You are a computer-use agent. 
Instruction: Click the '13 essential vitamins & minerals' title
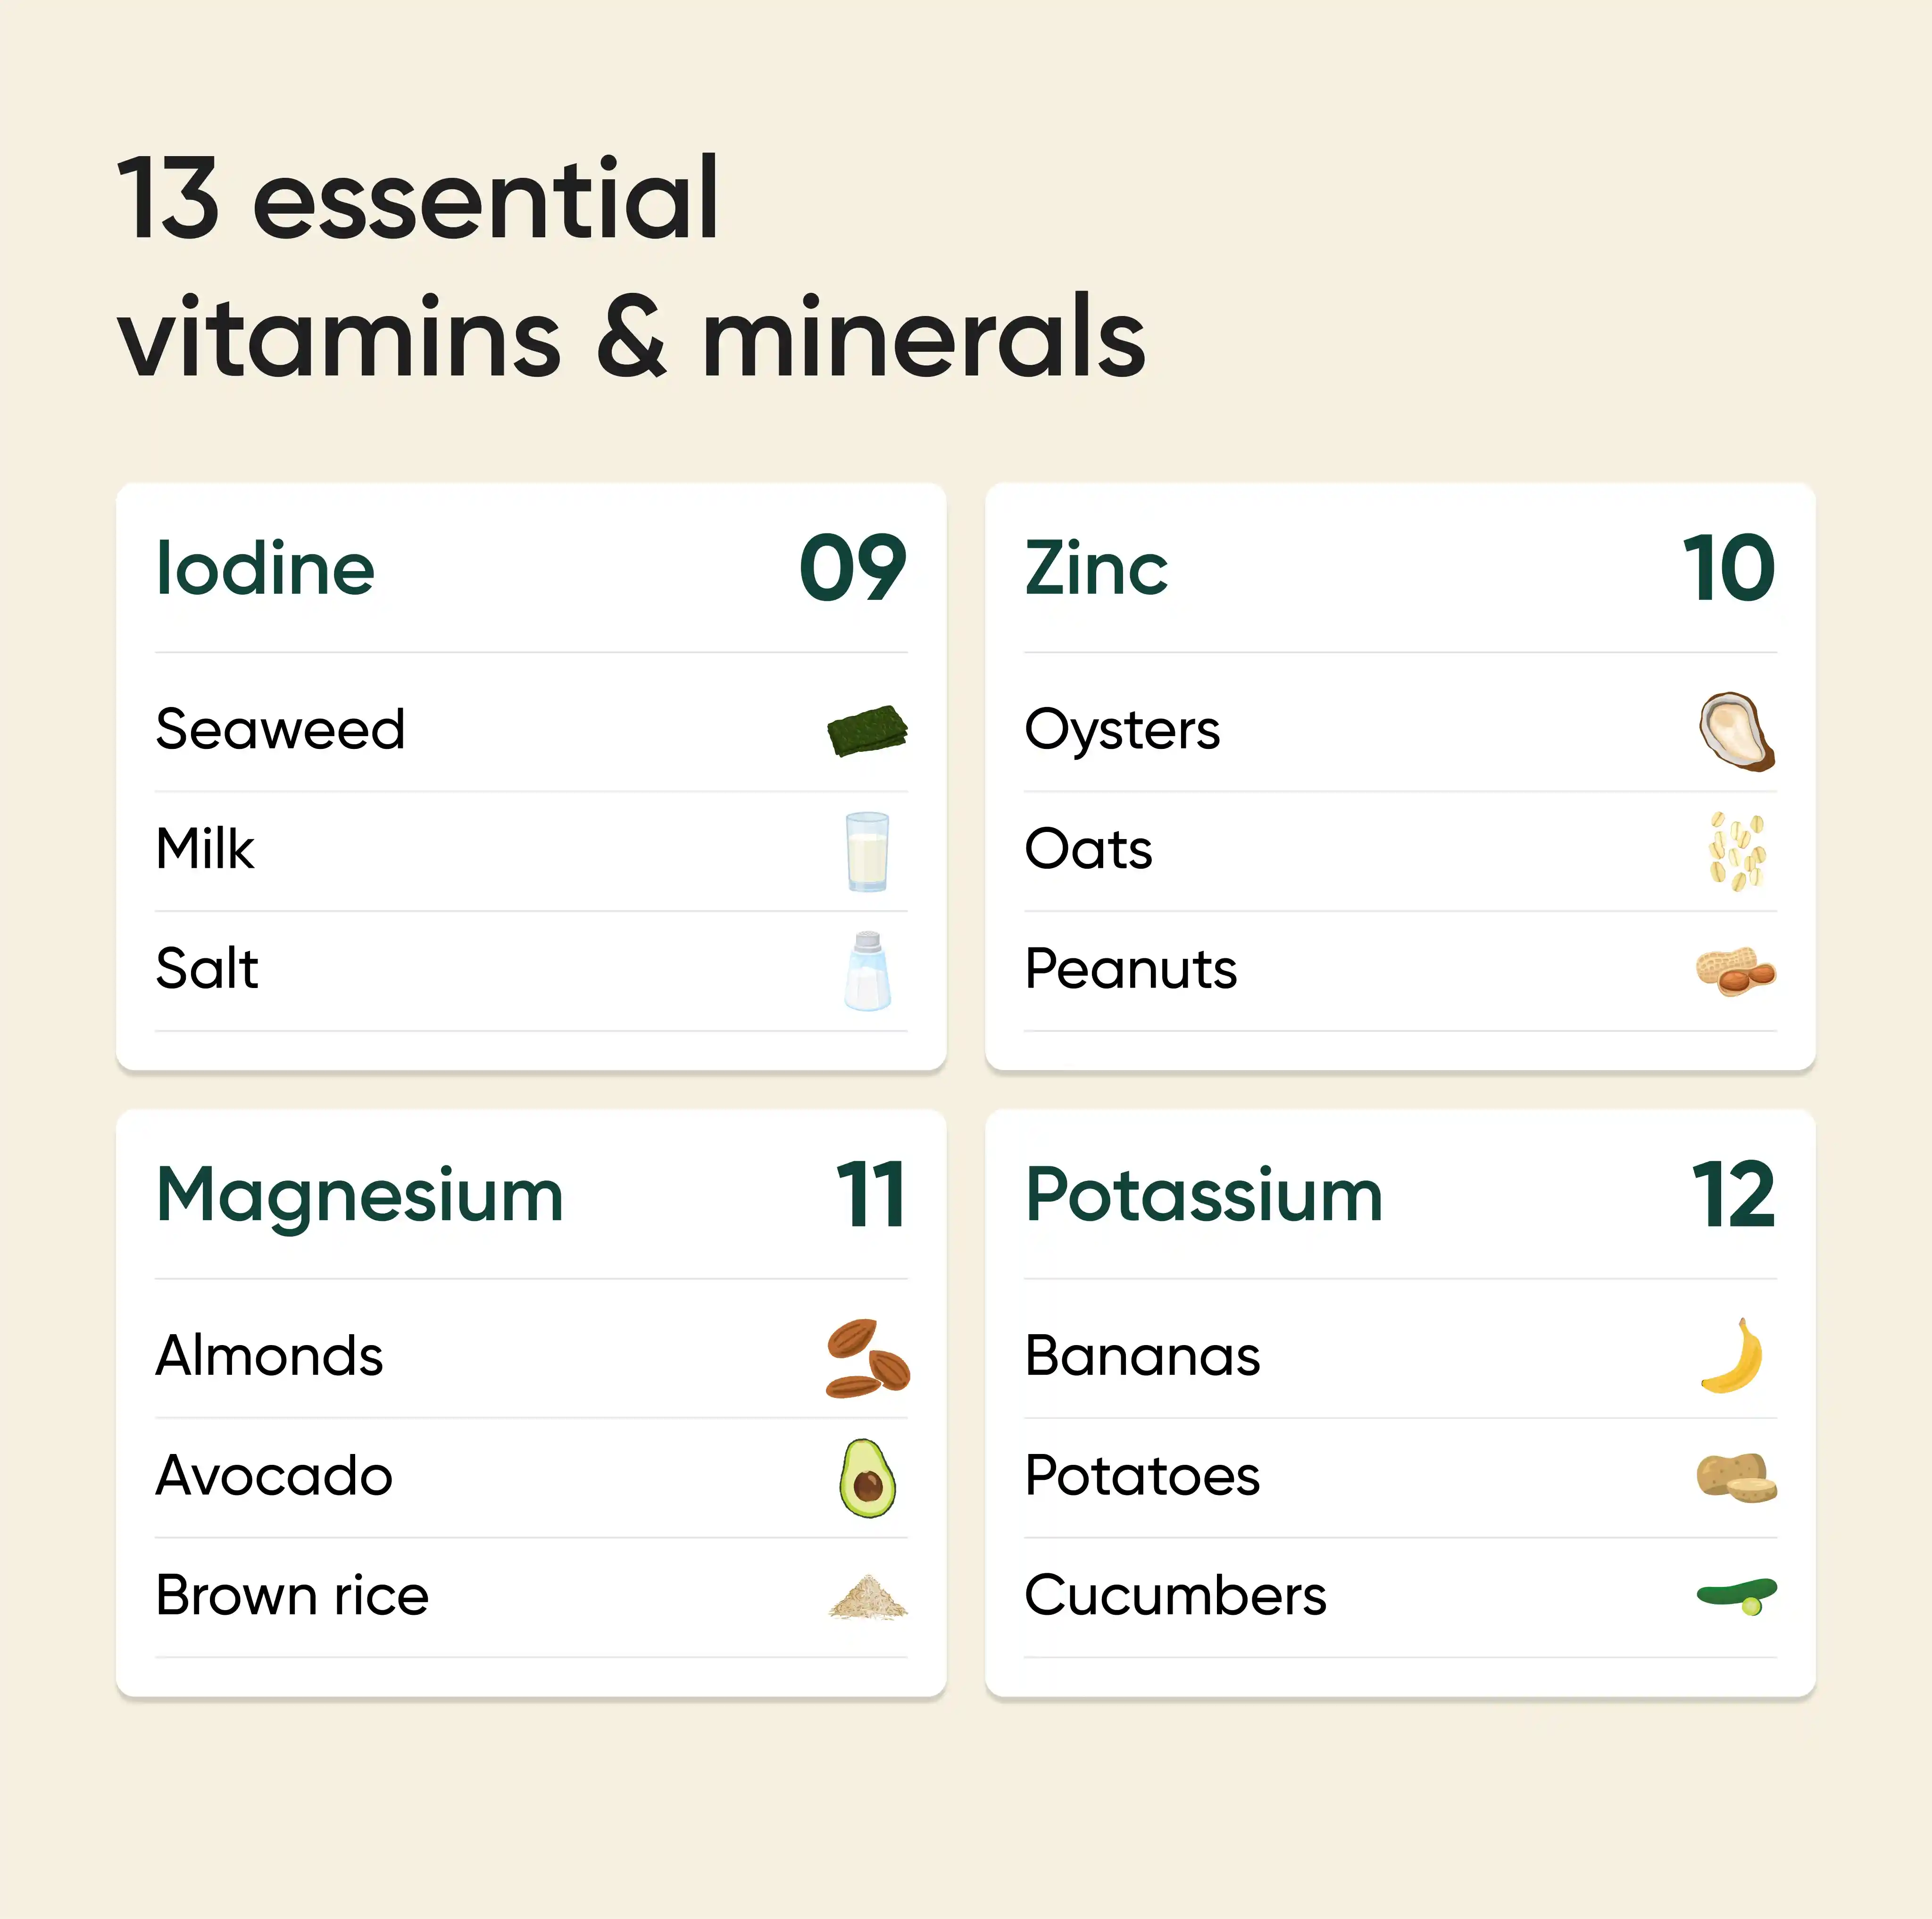(x=630, y=267)
